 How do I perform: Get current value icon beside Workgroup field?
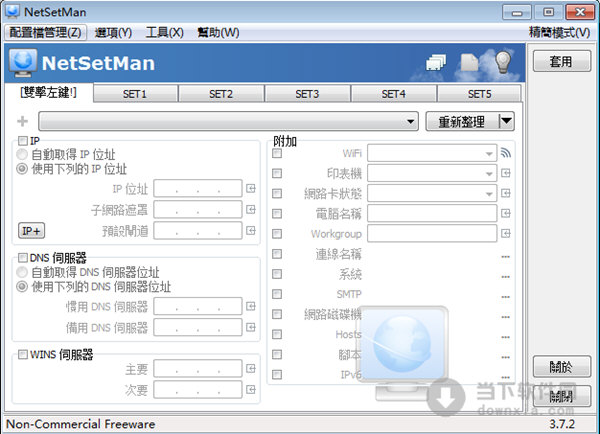506,233
